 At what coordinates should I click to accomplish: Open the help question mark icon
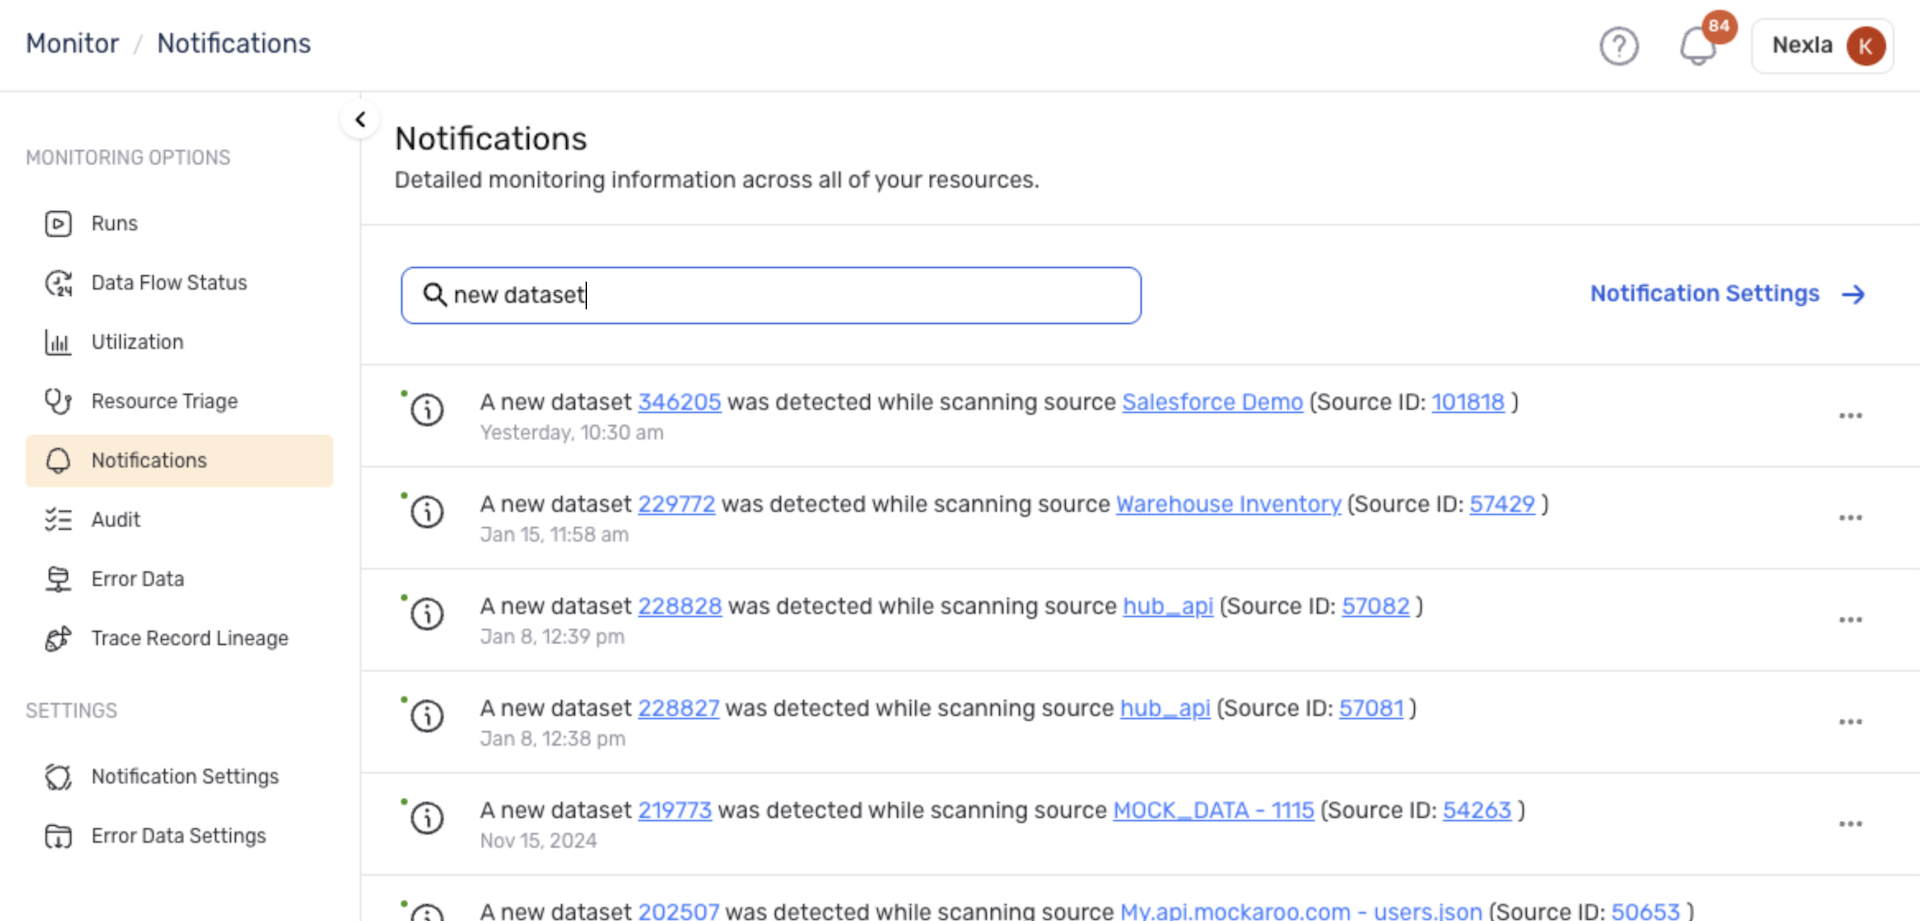tap(1618, 46)
